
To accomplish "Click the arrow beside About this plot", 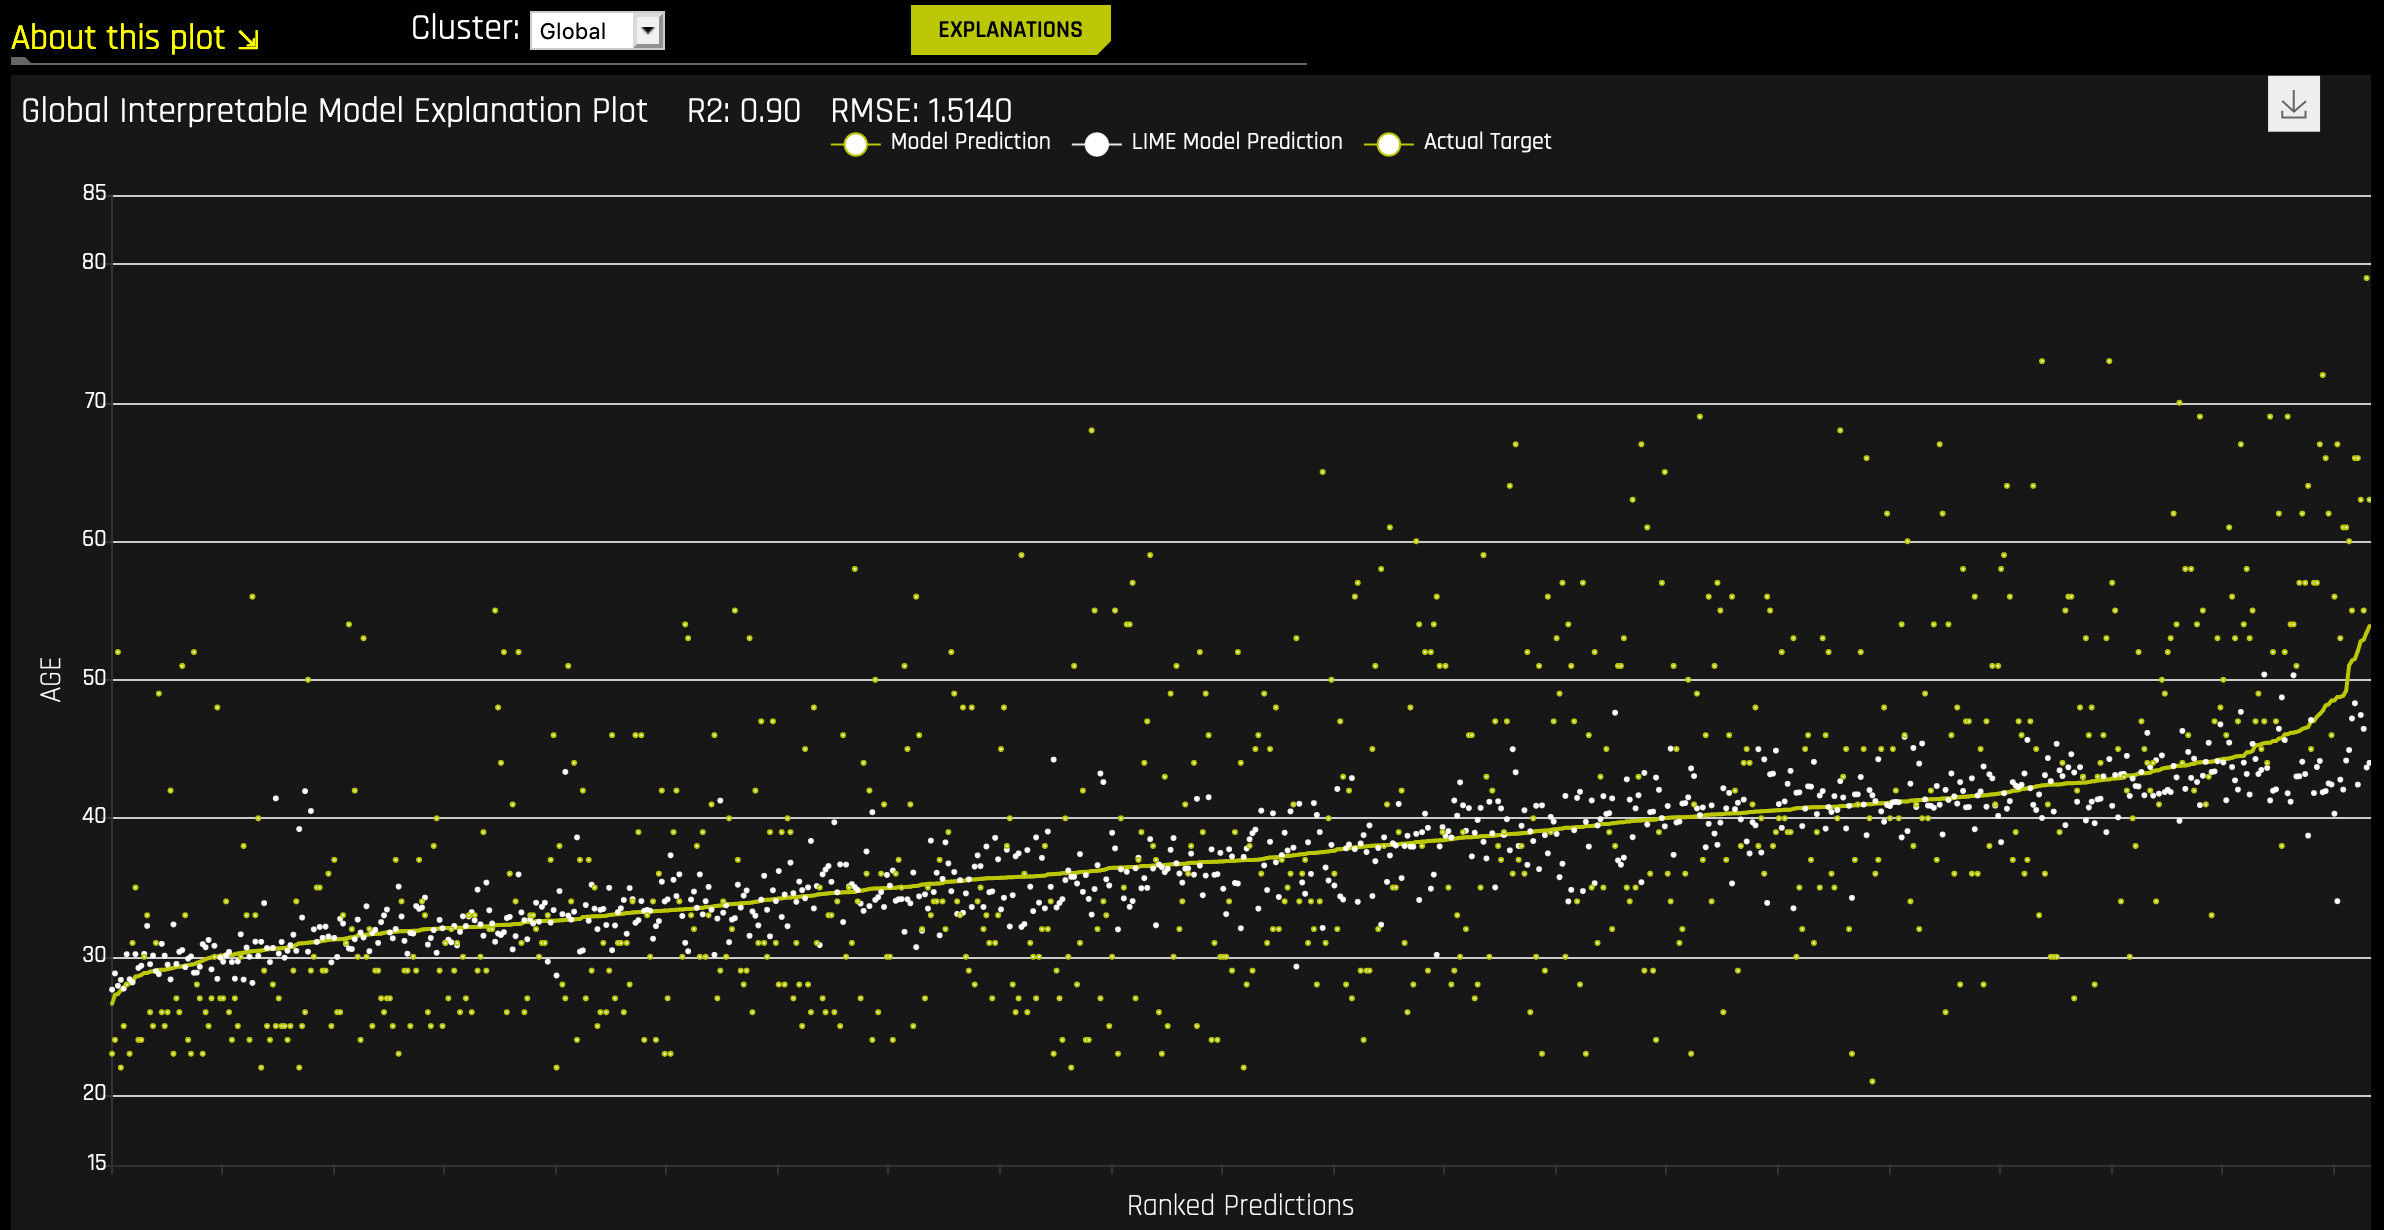I will (x=249, y=40).
